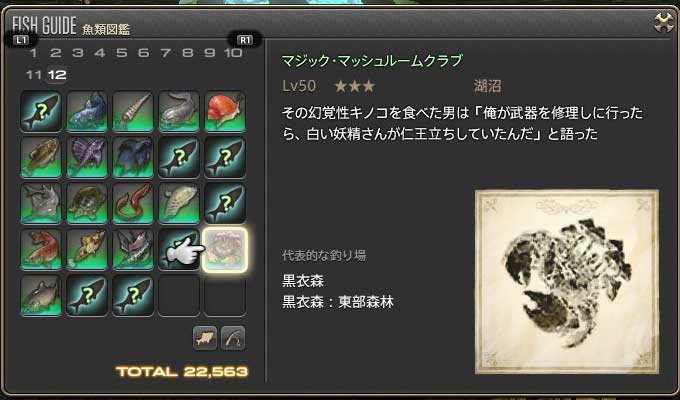
Task: Click the R1 next page button
Action: (245, 40)
